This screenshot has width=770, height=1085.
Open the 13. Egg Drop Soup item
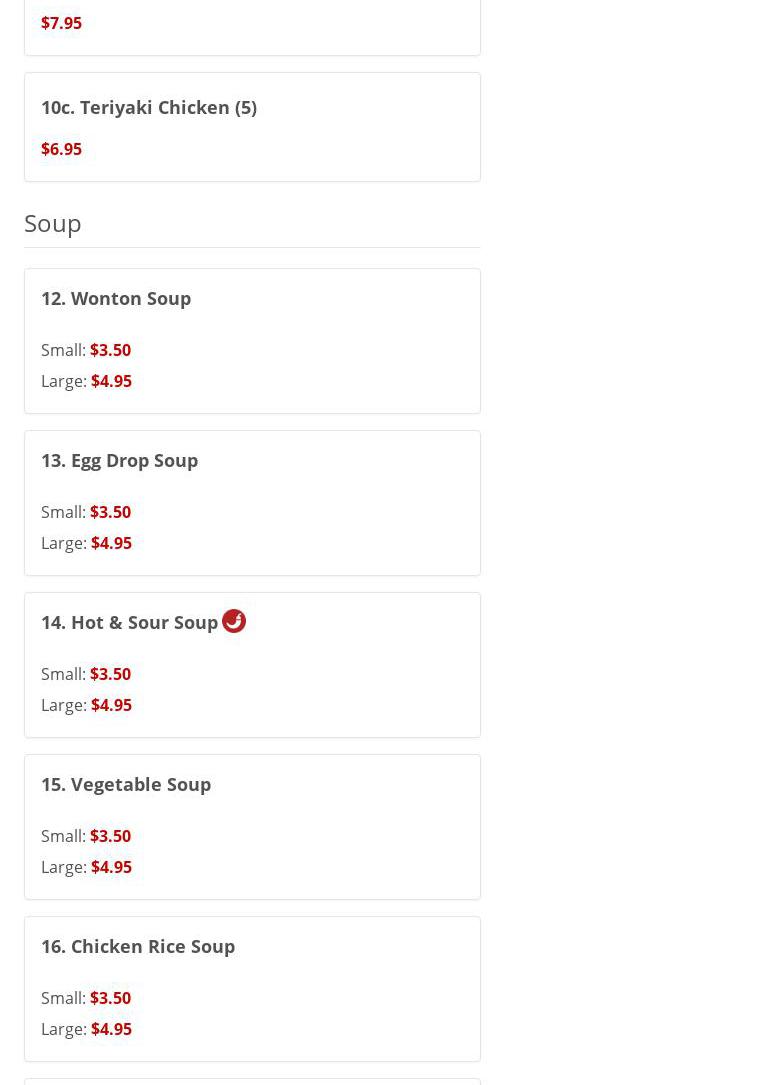[x=120, y=460]
